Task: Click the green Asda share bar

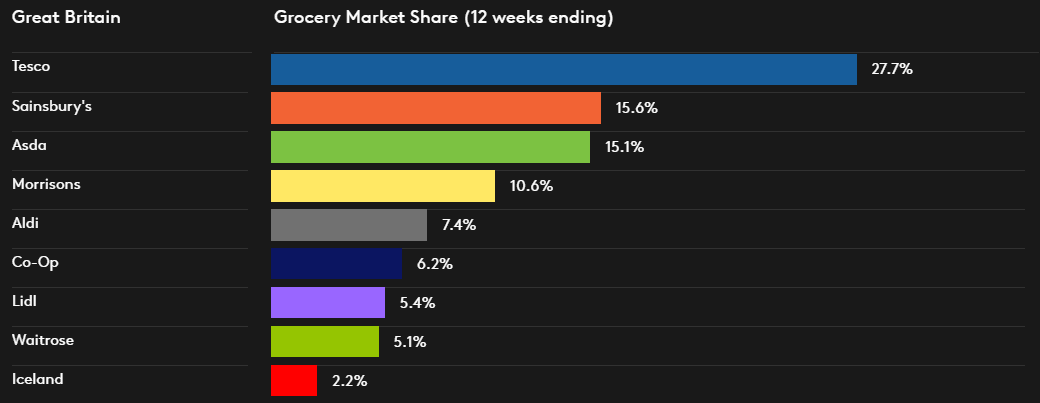Action: tap(430, 147)
